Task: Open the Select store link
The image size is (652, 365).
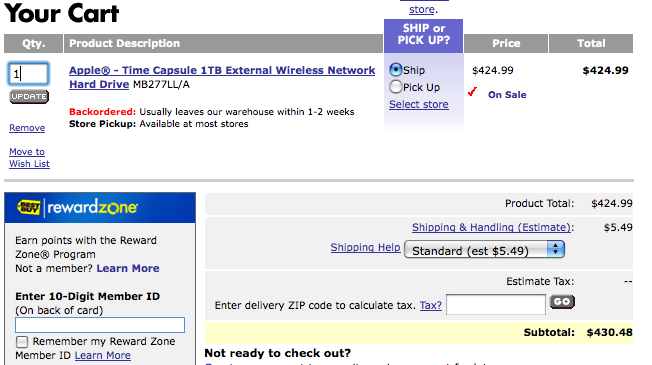Action: click(419, 104)
